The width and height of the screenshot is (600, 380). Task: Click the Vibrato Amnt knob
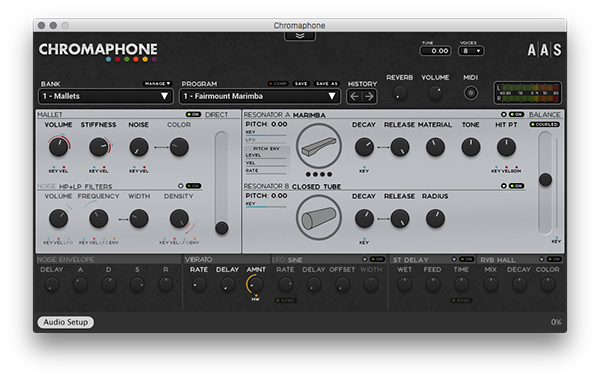click(x=256, y=284)
